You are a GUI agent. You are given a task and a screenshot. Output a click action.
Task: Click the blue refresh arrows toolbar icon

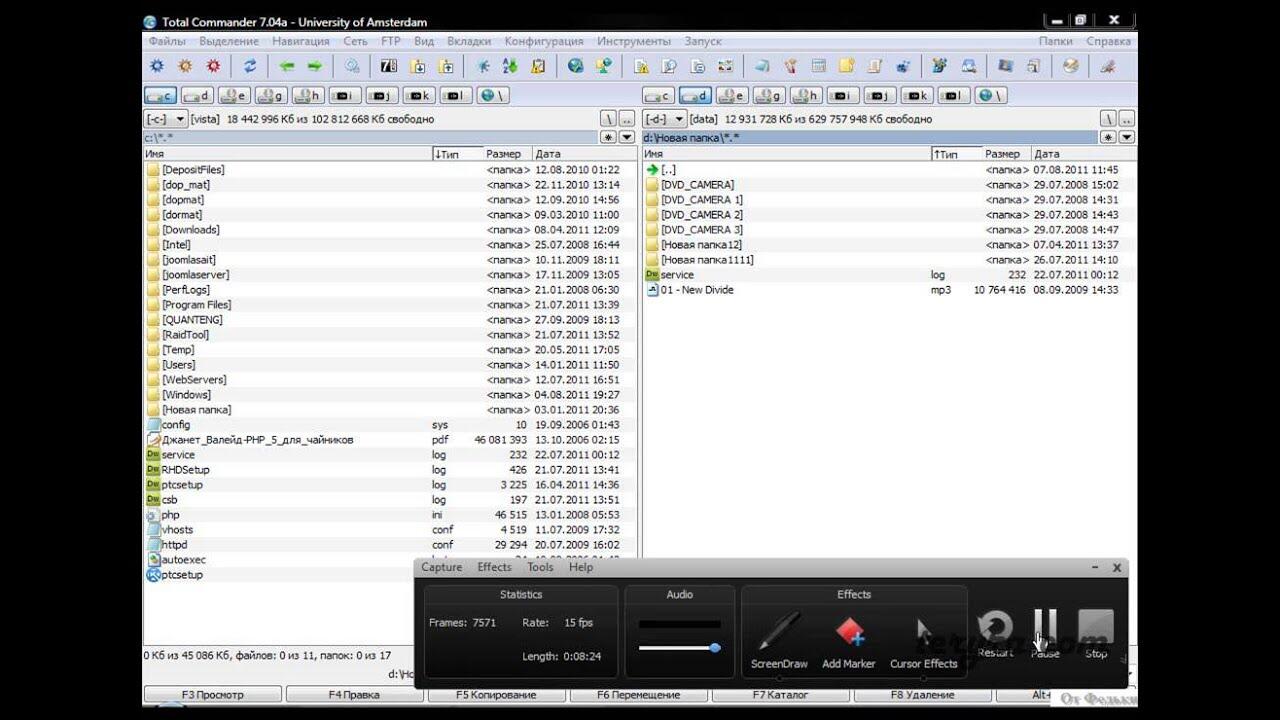pos(250,66)
